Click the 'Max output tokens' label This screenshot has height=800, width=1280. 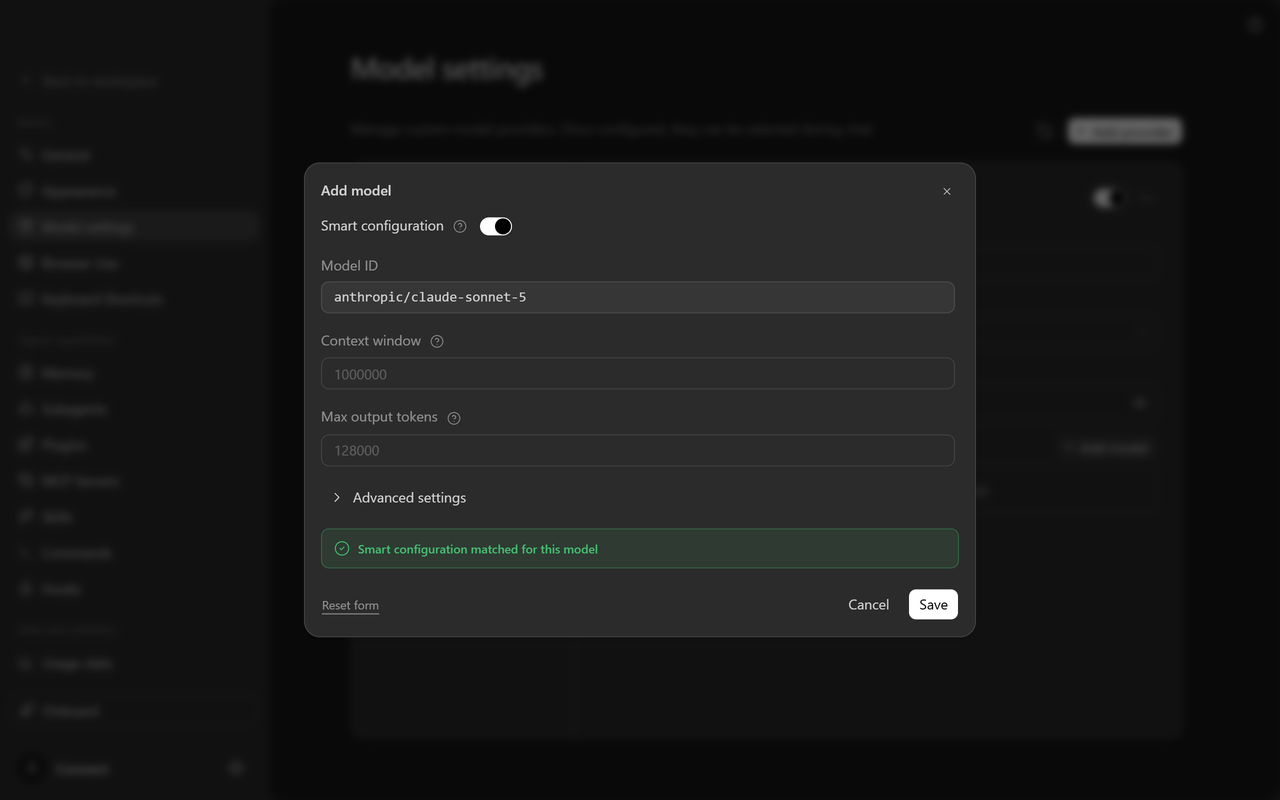coord(379,417)
